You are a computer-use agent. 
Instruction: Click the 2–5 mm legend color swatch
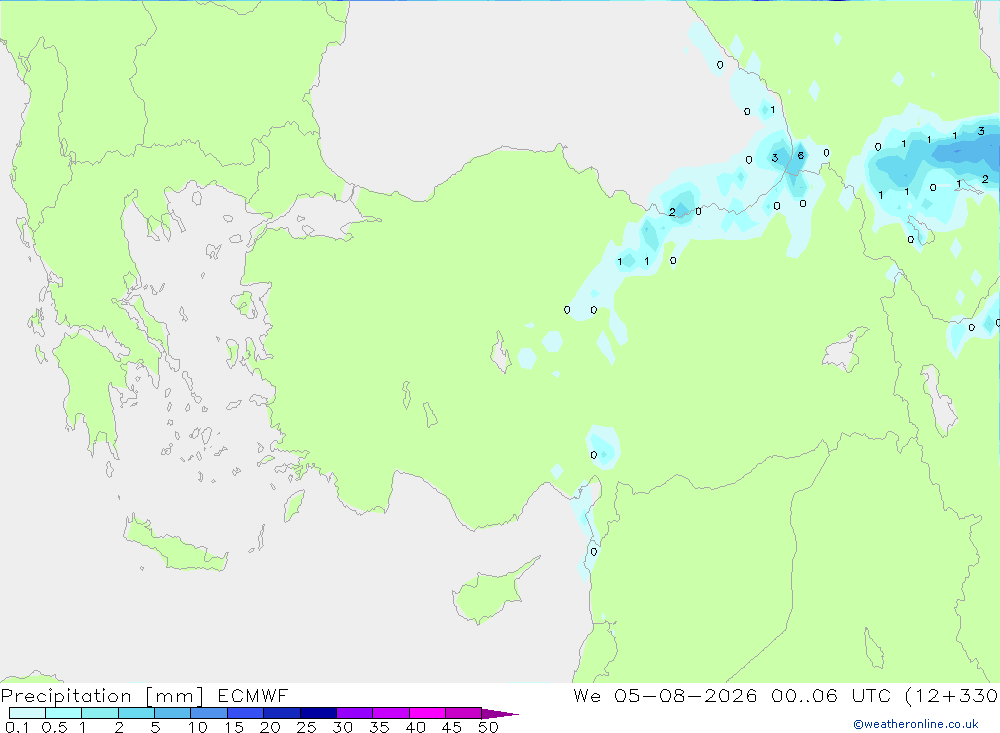[136, 713]
